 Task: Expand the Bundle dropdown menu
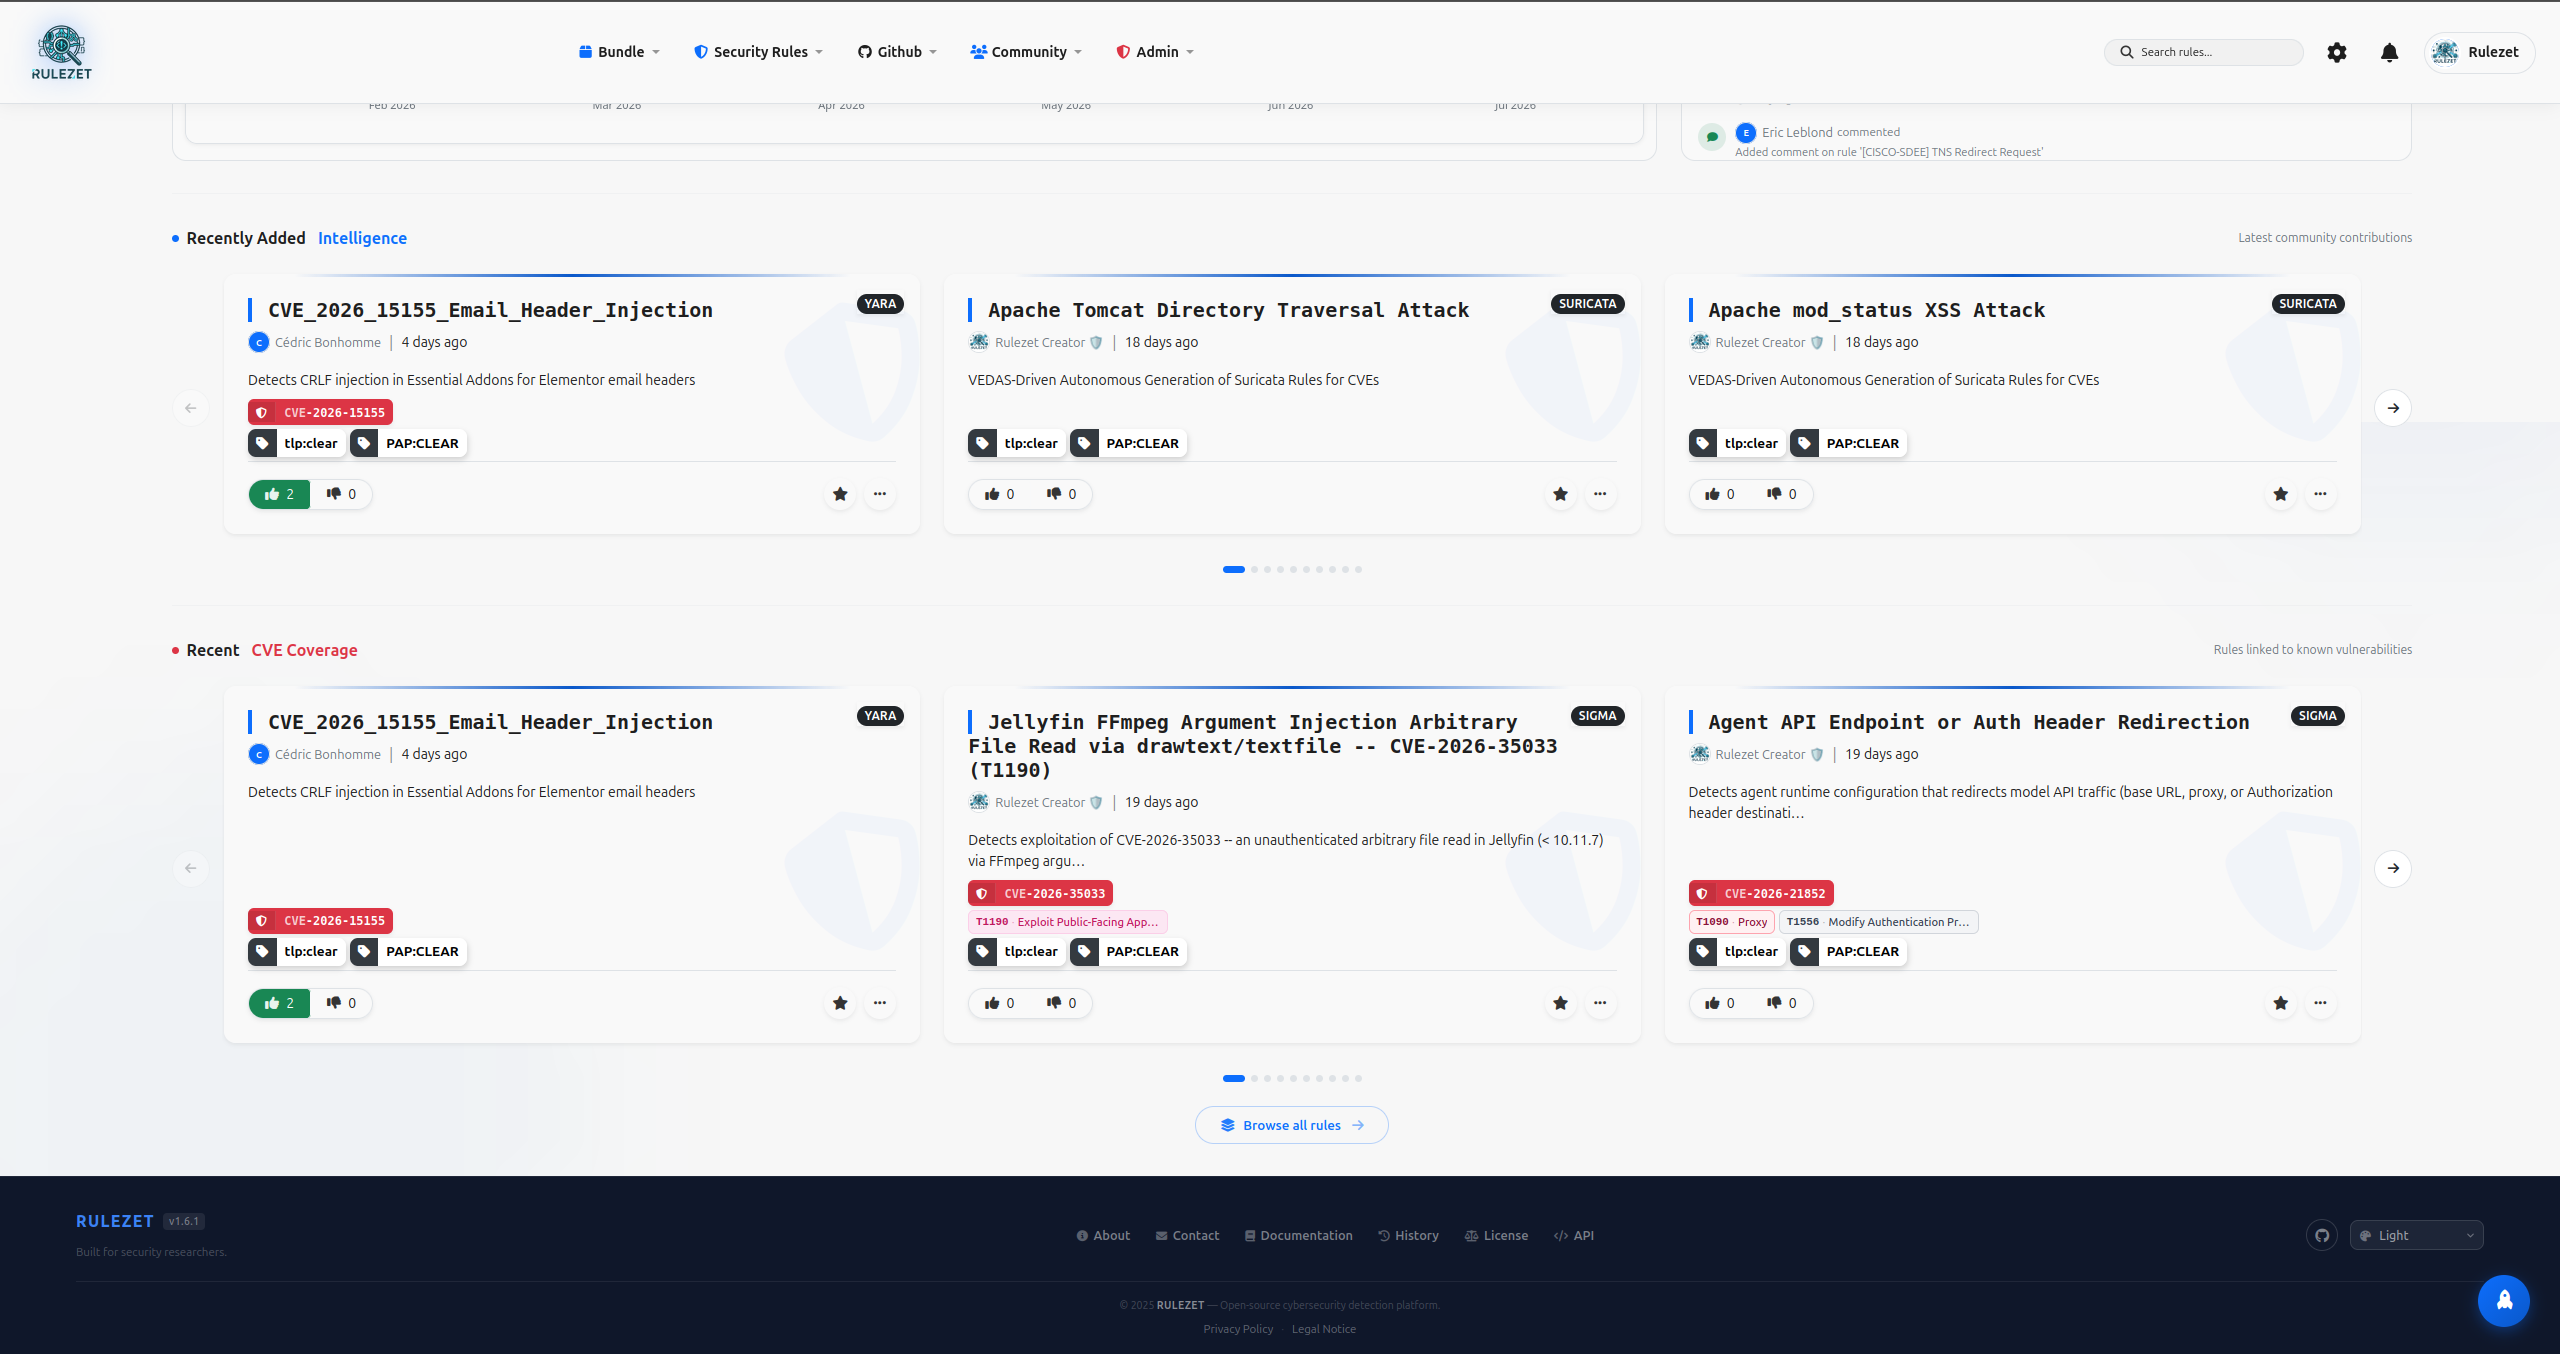619,52
